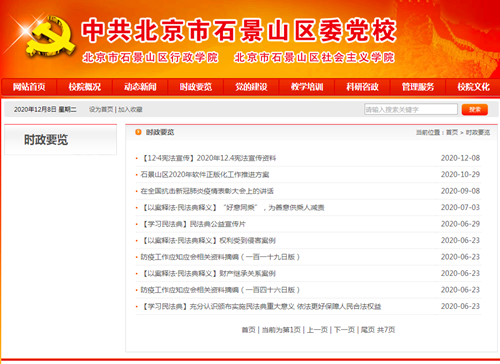Image resolution: width=500 pixels, height=364 pixels.
Task: Click the 中共北京市石景山区委党校 banner title
Action: coord(239,31)
